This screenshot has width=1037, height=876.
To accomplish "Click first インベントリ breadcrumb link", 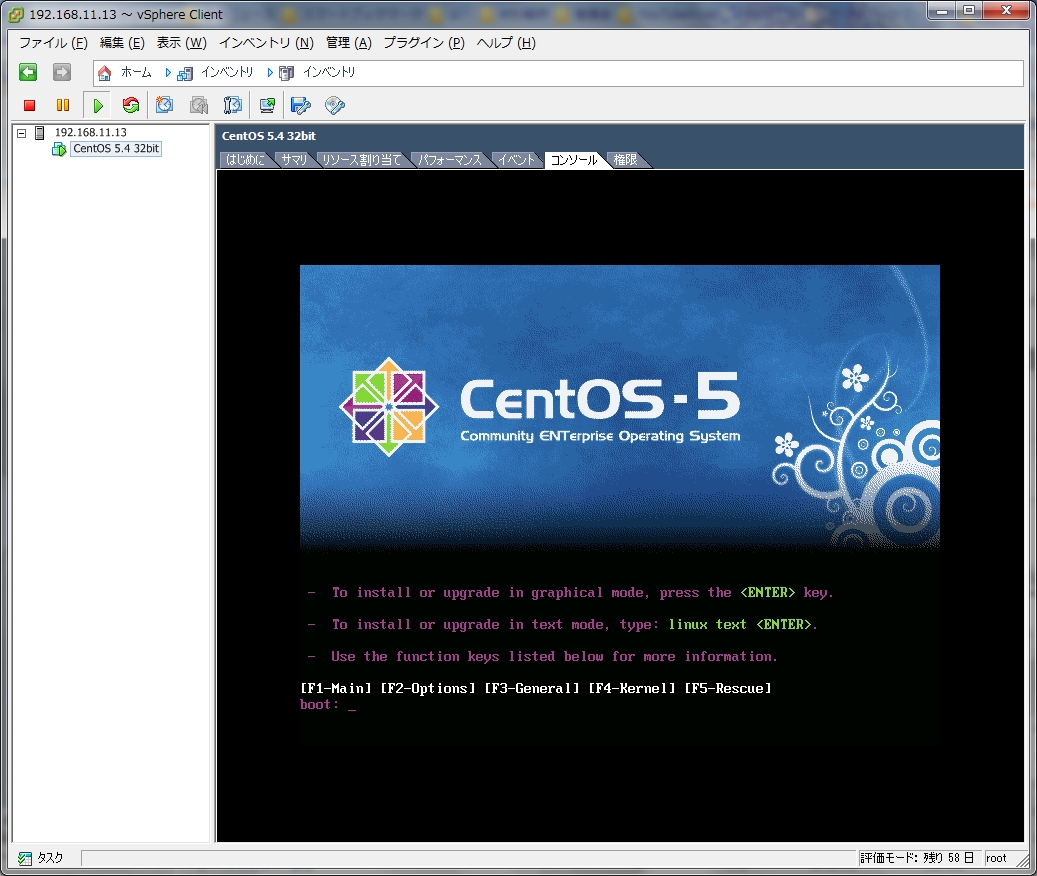I will [x=227, y=72].
